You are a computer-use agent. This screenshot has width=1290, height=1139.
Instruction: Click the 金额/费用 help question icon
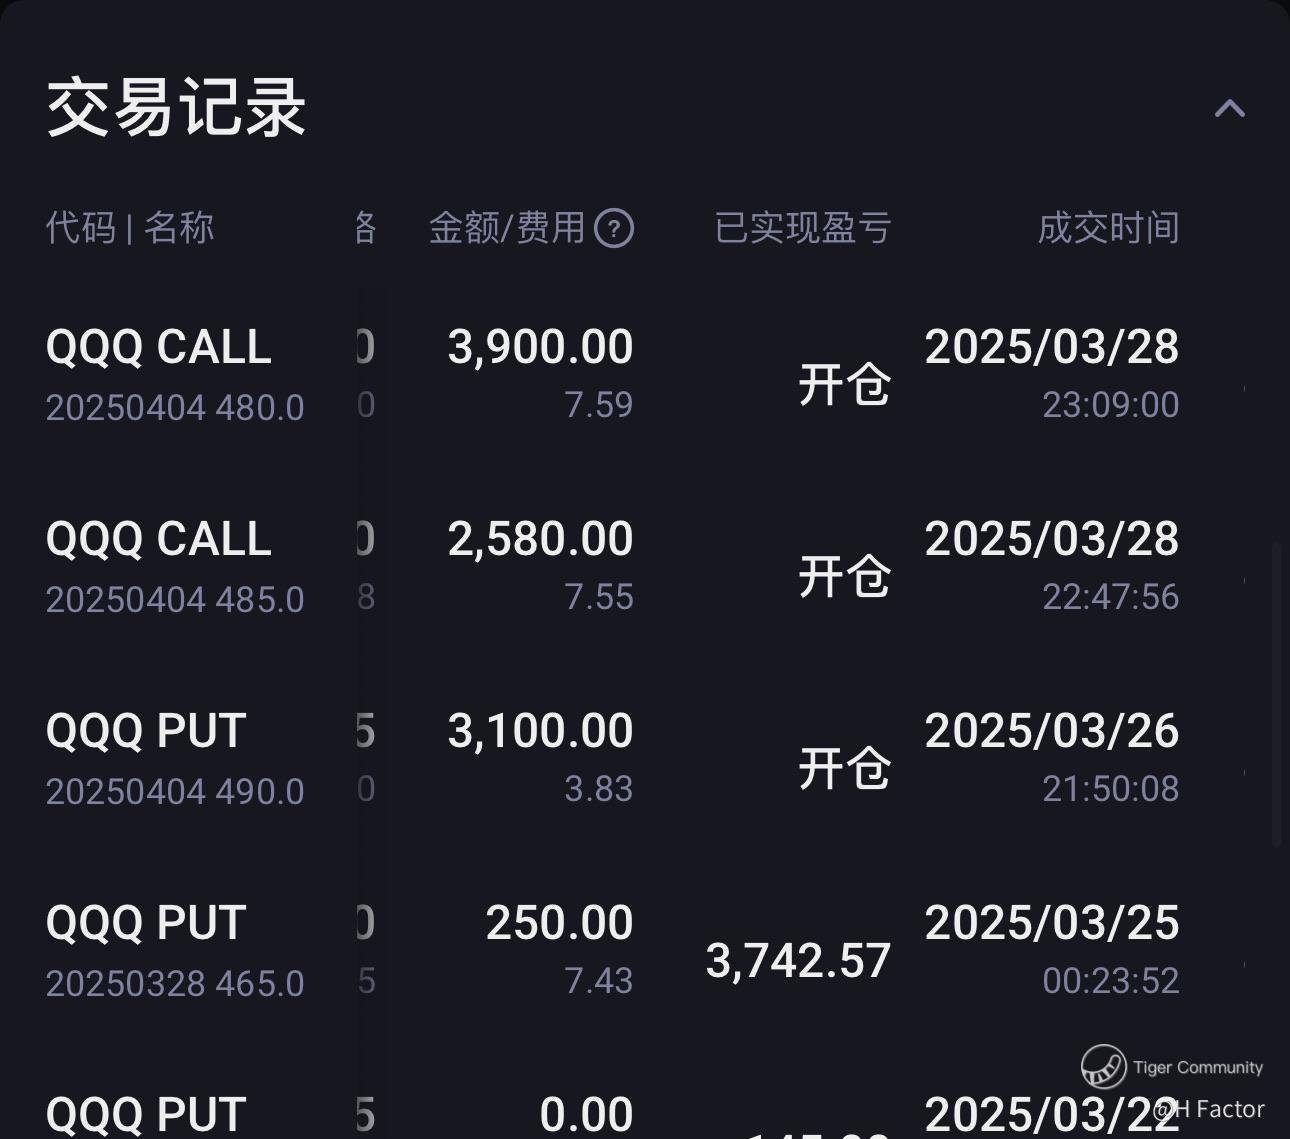[x=614, y=228]
